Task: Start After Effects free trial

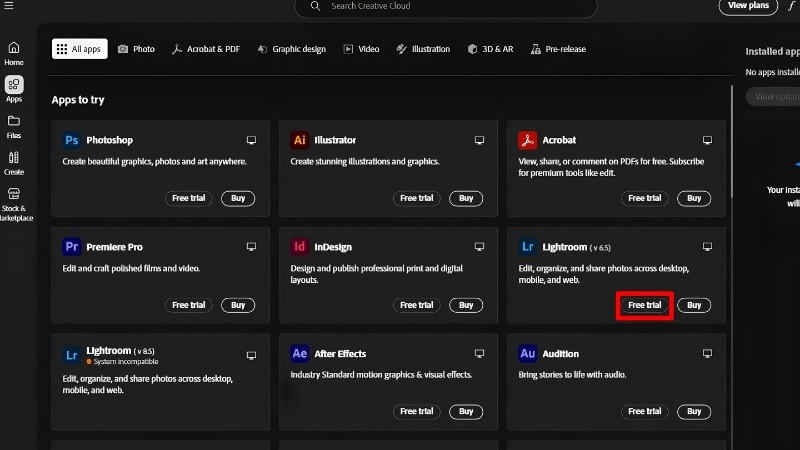Action: coord(416,411)
